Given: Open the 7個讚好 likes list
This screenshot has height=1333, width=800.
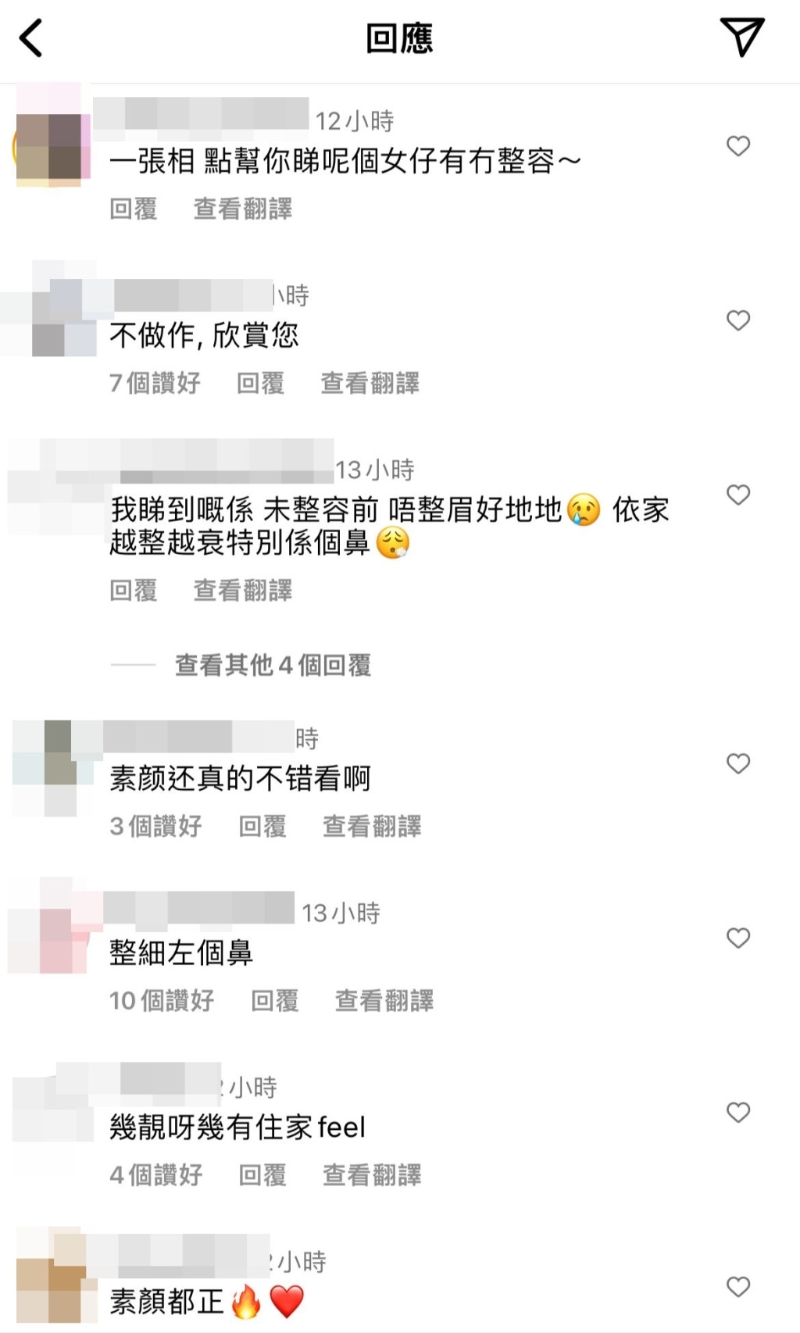Looking at the screenshot, I should (x=155, y=383).
